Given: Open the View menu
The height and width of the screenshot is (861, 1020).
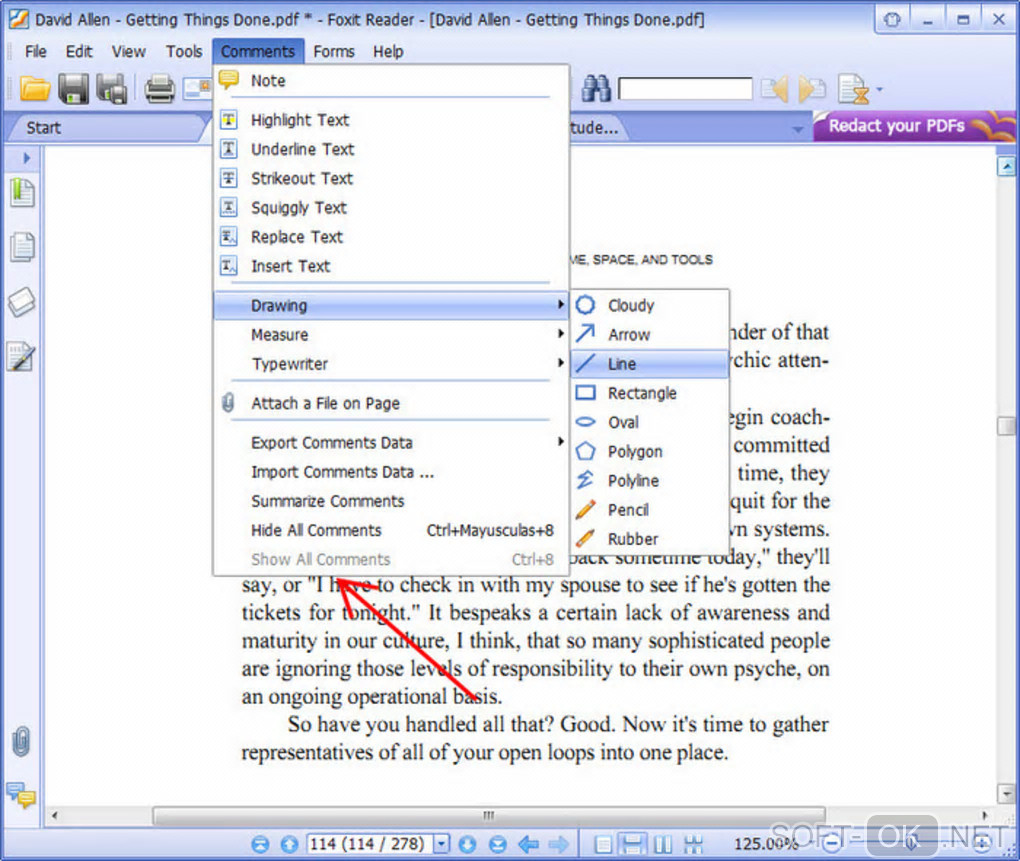Looking at the screenshot, I should pyautogui.click(x=128, y=51).
